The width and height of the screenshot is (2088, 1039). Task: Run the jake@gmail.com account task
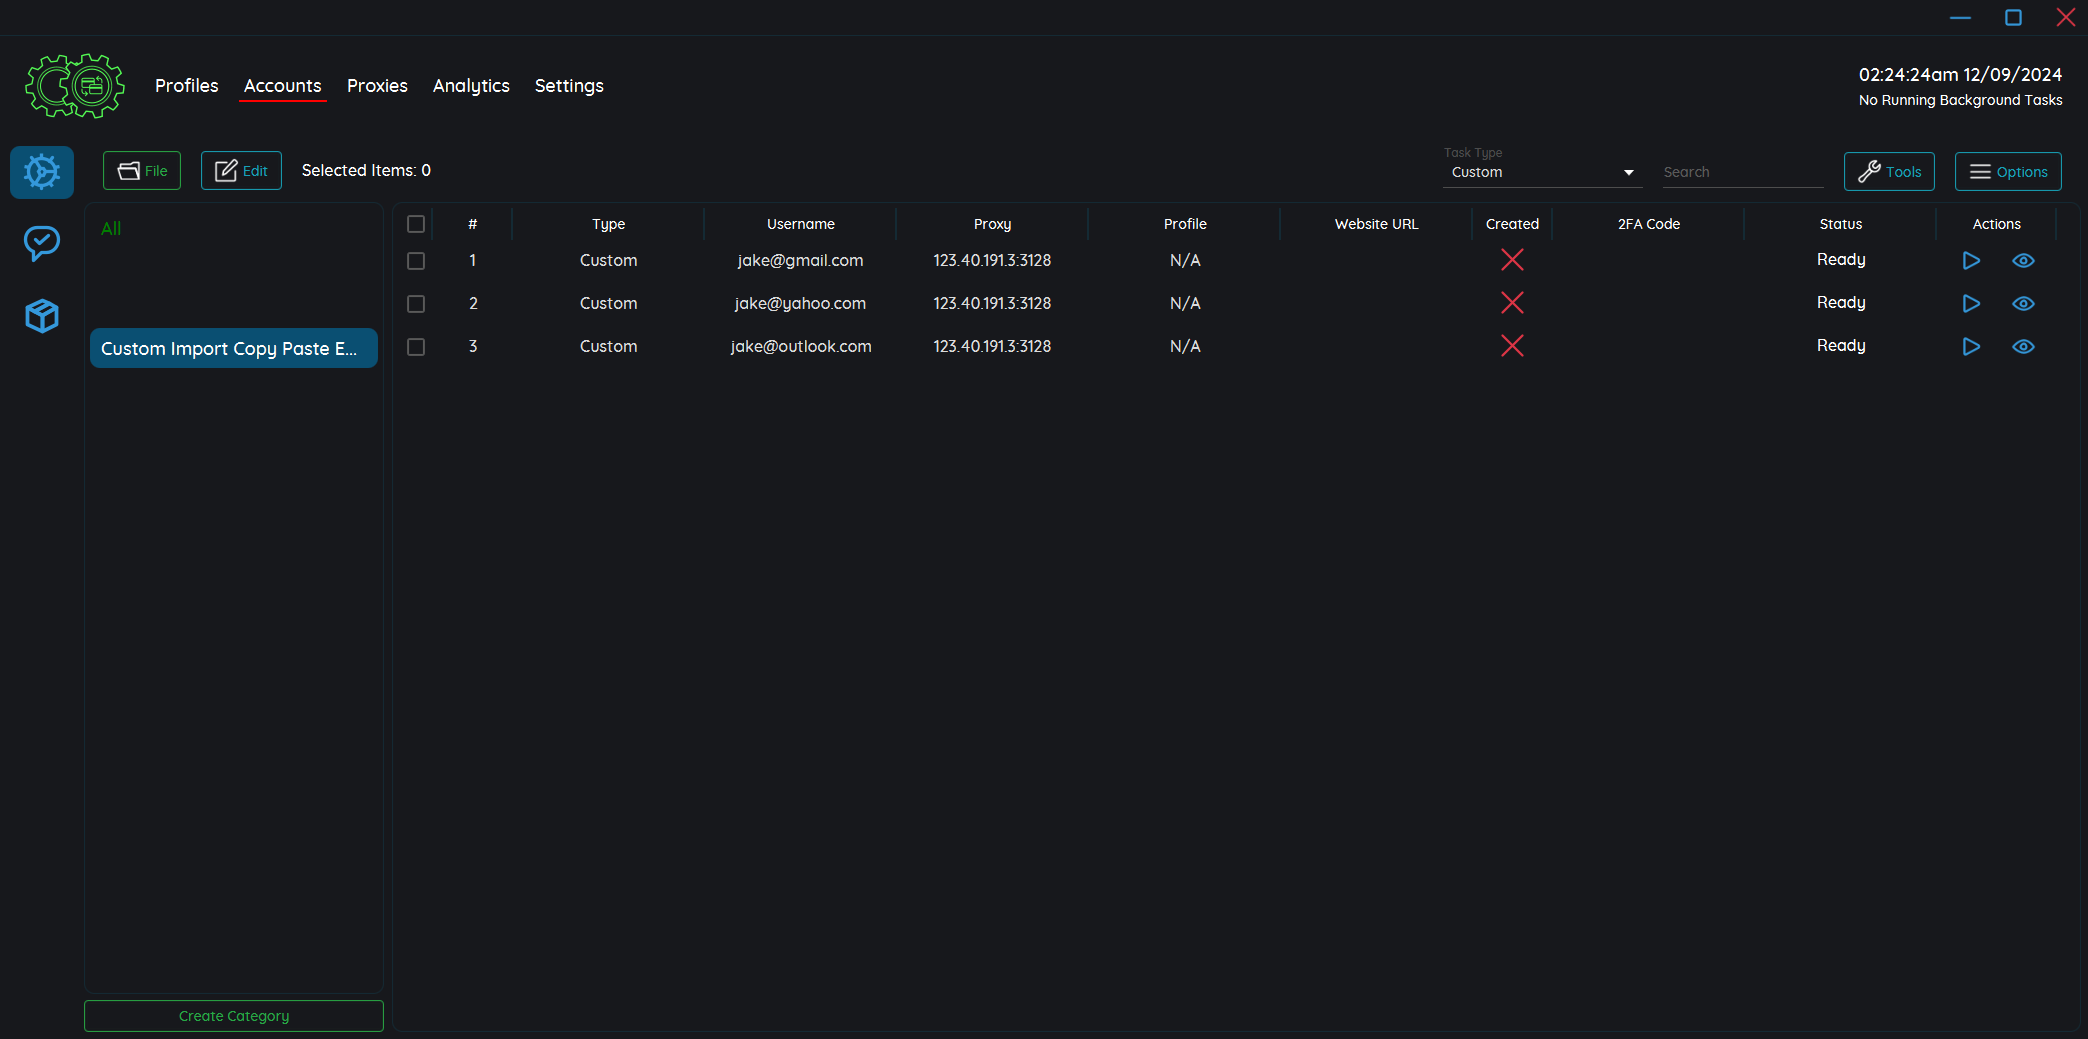pos(1971,261)
